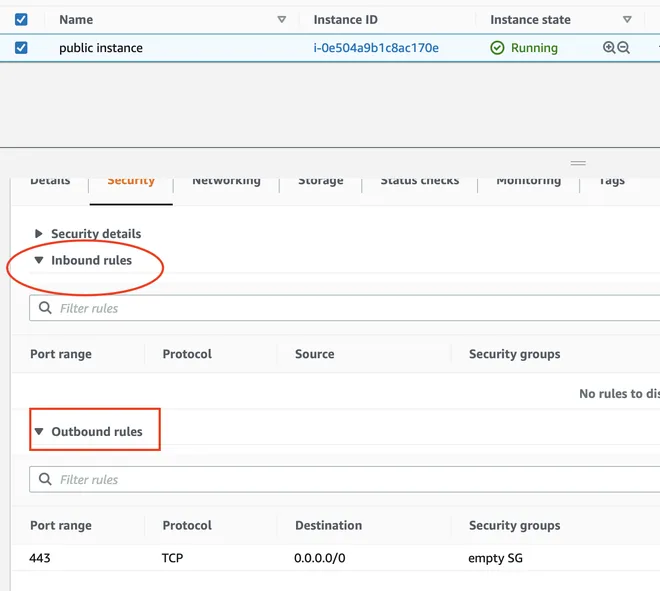This screenshot has width=660, height=591.
Task: Open the Networking tab
Action: pyautogui.click(x=226, y=181)
